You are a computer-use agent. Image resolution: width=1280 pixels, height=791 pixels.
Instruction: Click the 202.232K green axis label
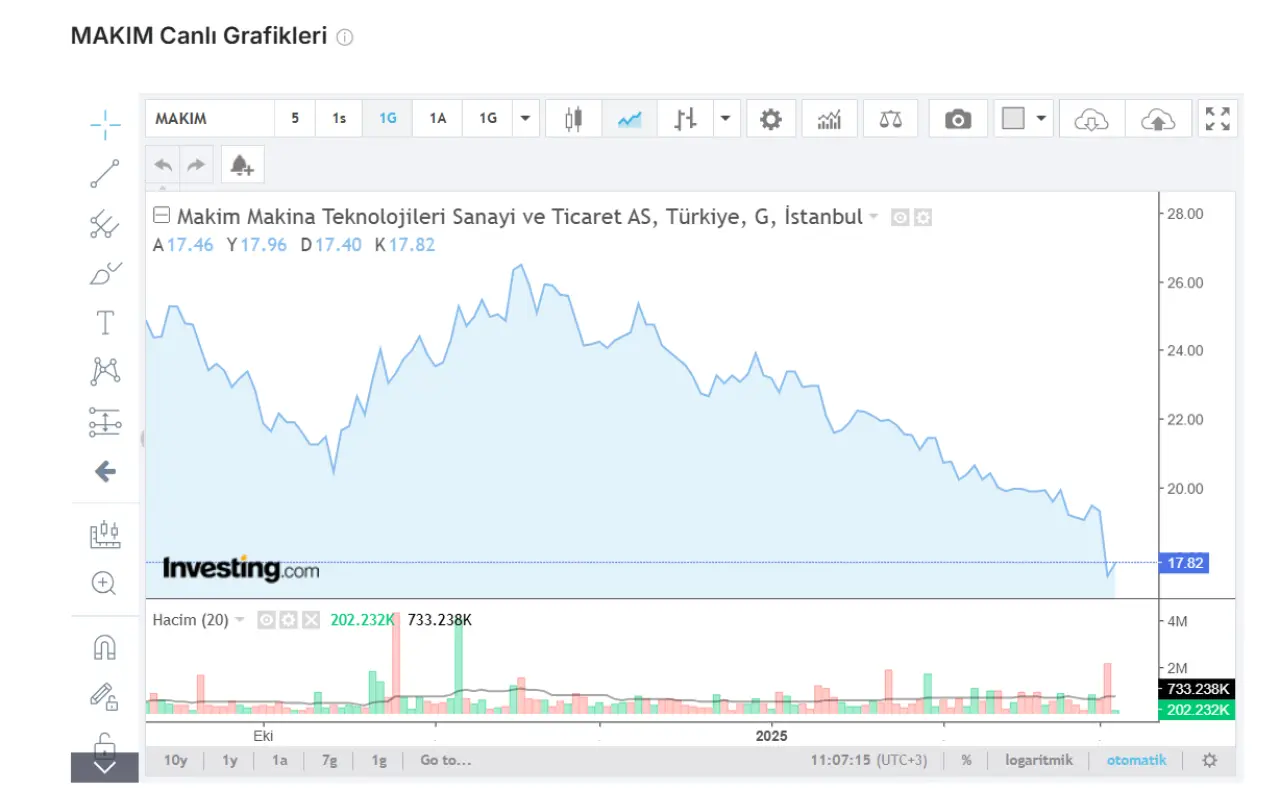(1196, 709)
